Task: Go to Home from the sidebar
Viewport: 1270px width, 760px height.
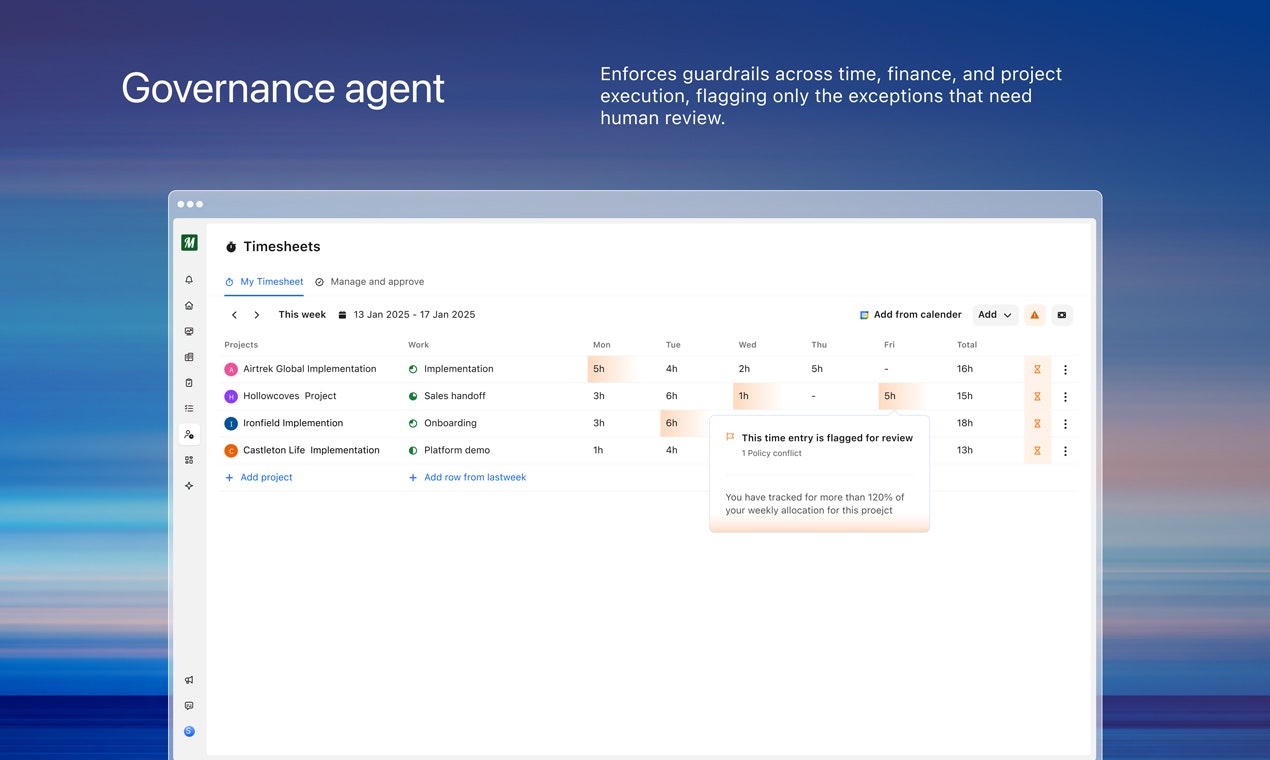Action: [x=189, y=306]
